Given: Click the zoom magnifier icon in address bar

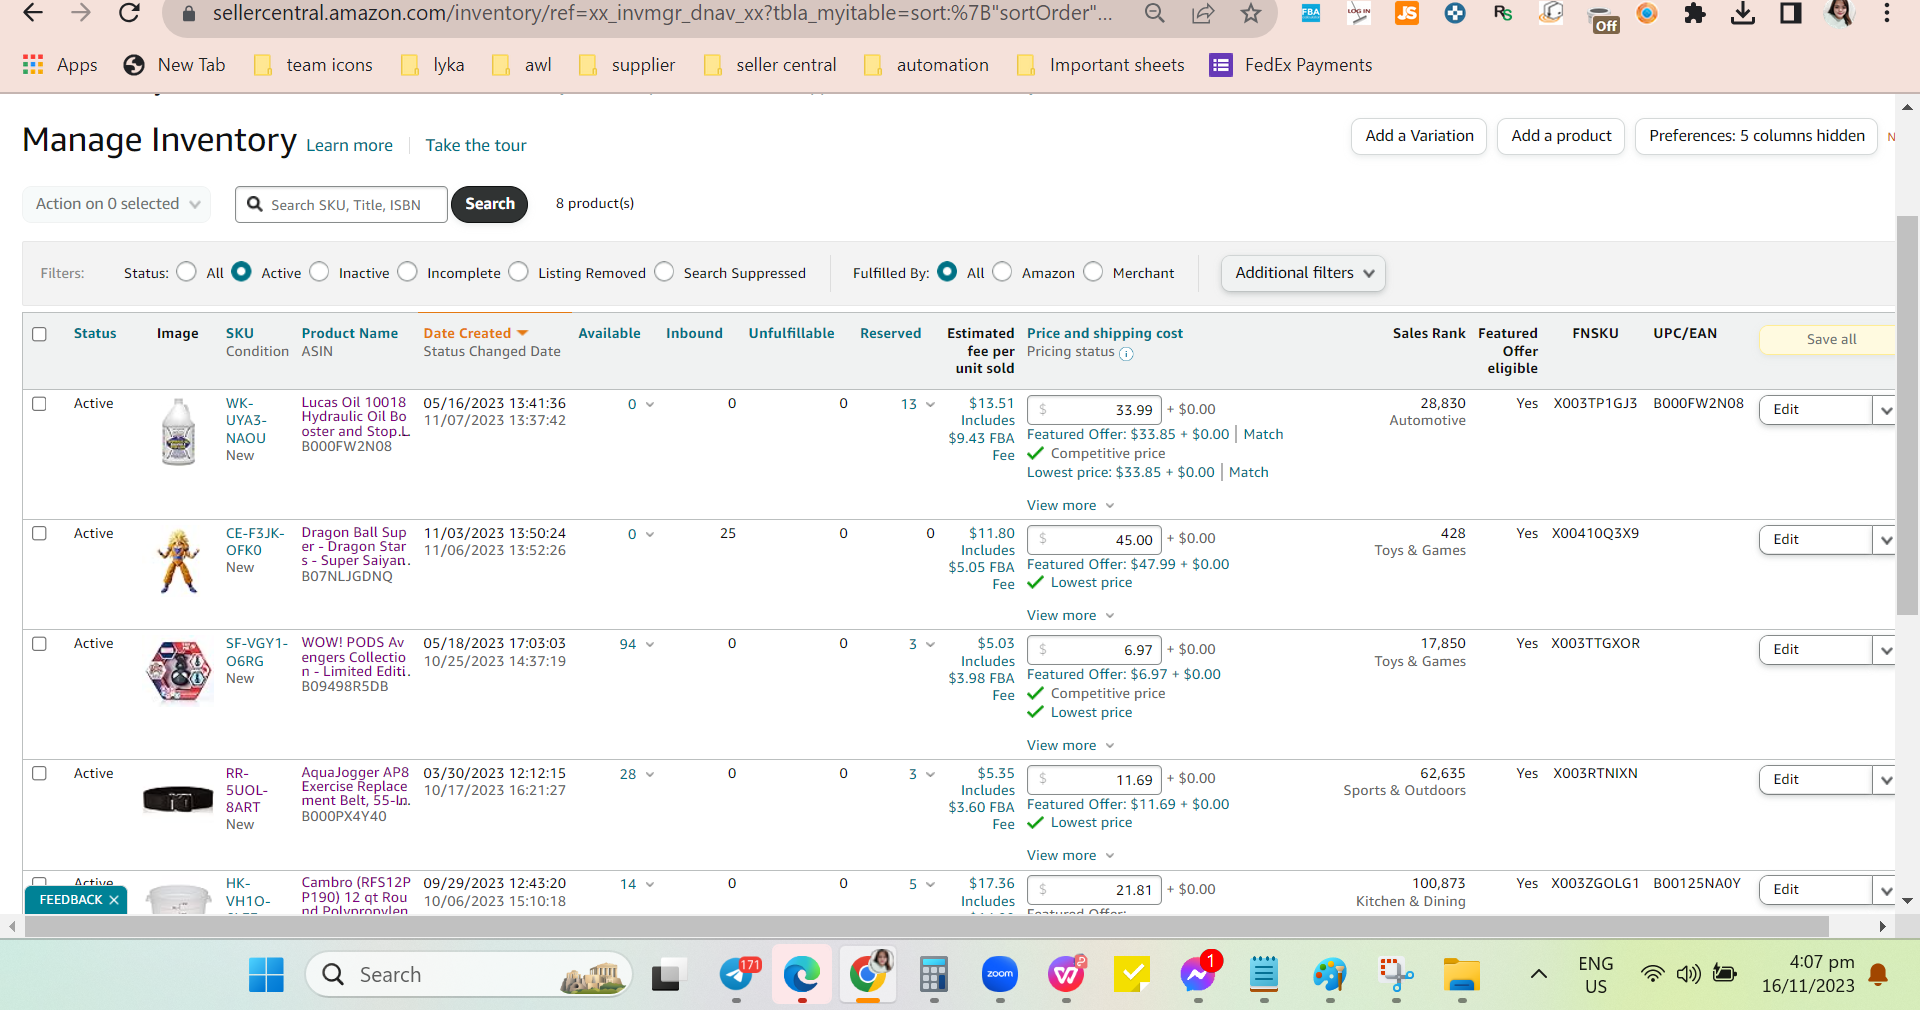Looking at the screenshot, I should click(x=1155, y=13).
